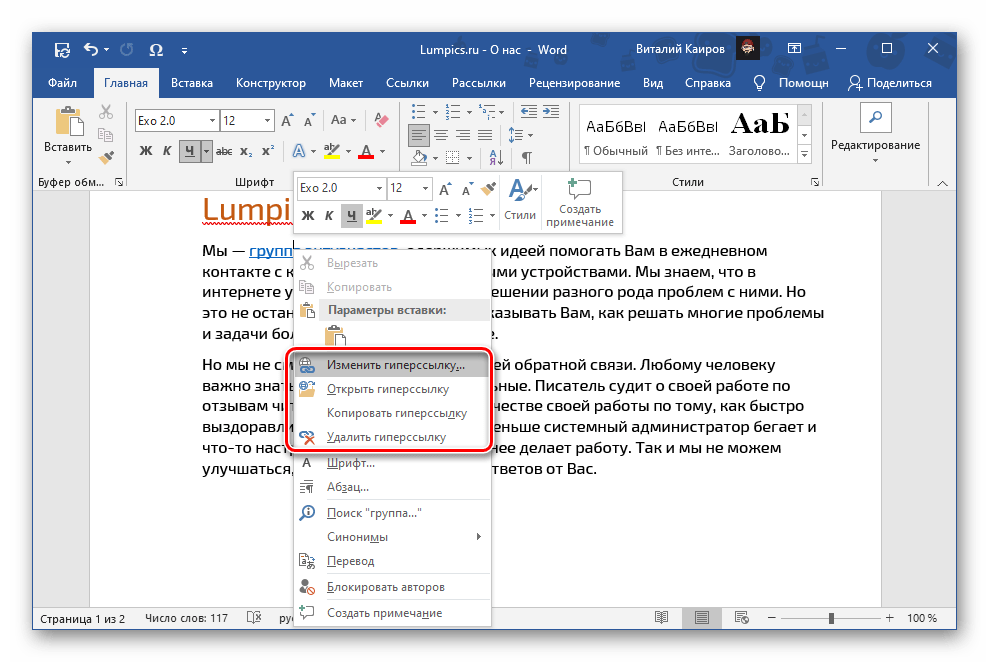
Task: Select 'Изменить гиперссылку...' from the context menu
Action: (395, 365)
